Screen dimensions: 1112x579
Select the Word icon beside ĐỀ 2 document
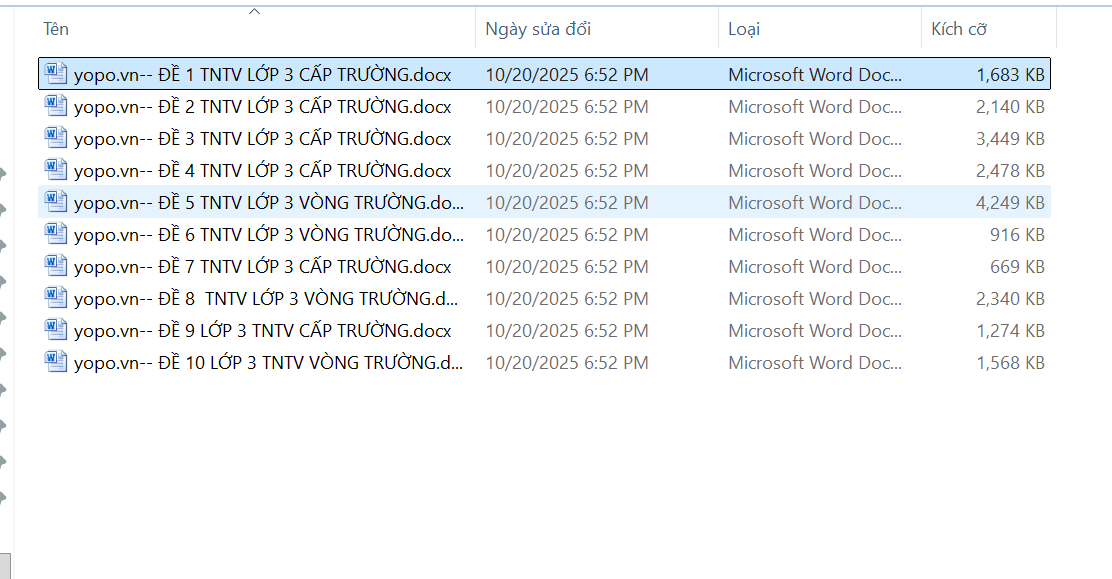pos(56,106)
